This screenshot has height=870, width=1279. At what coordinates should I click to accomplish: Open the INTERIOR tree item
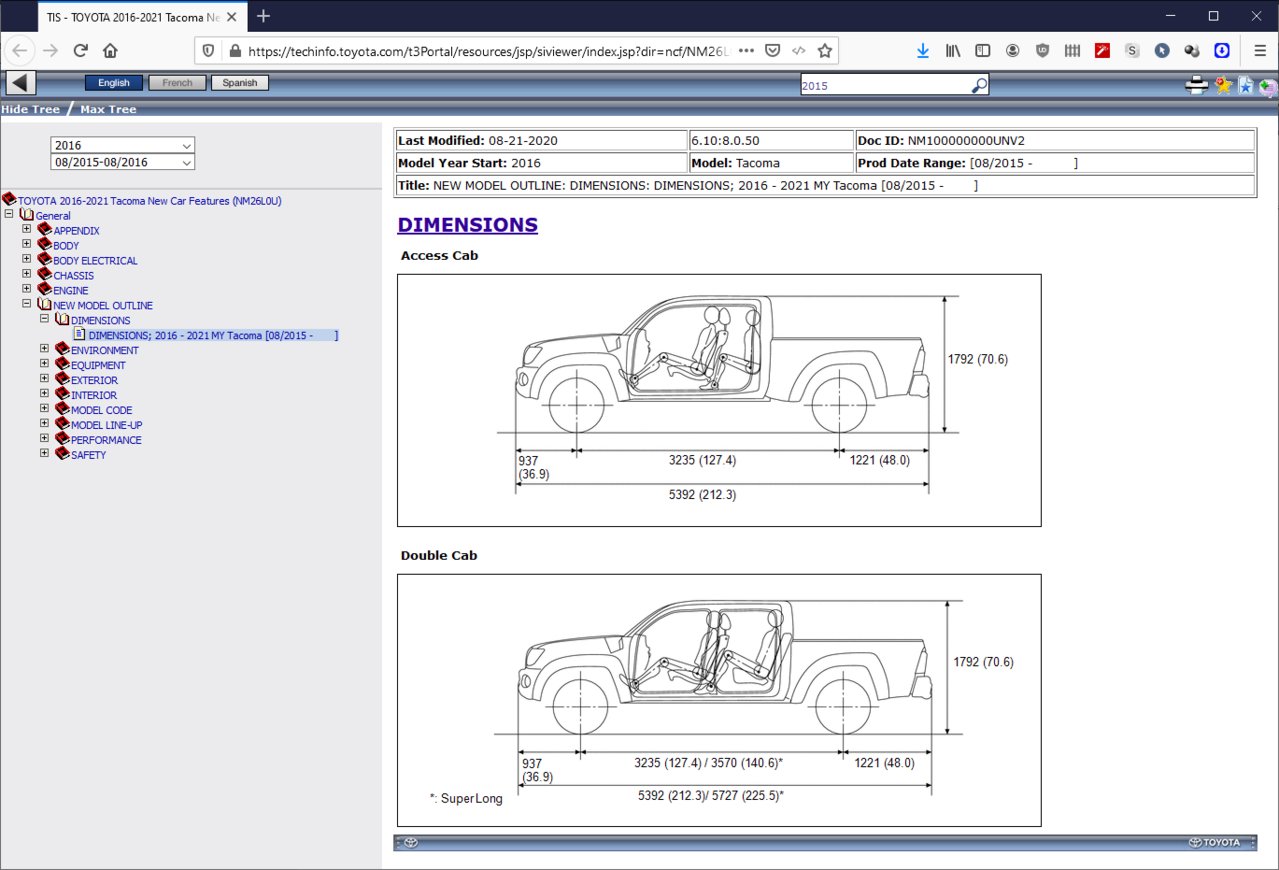click(94, 396)
